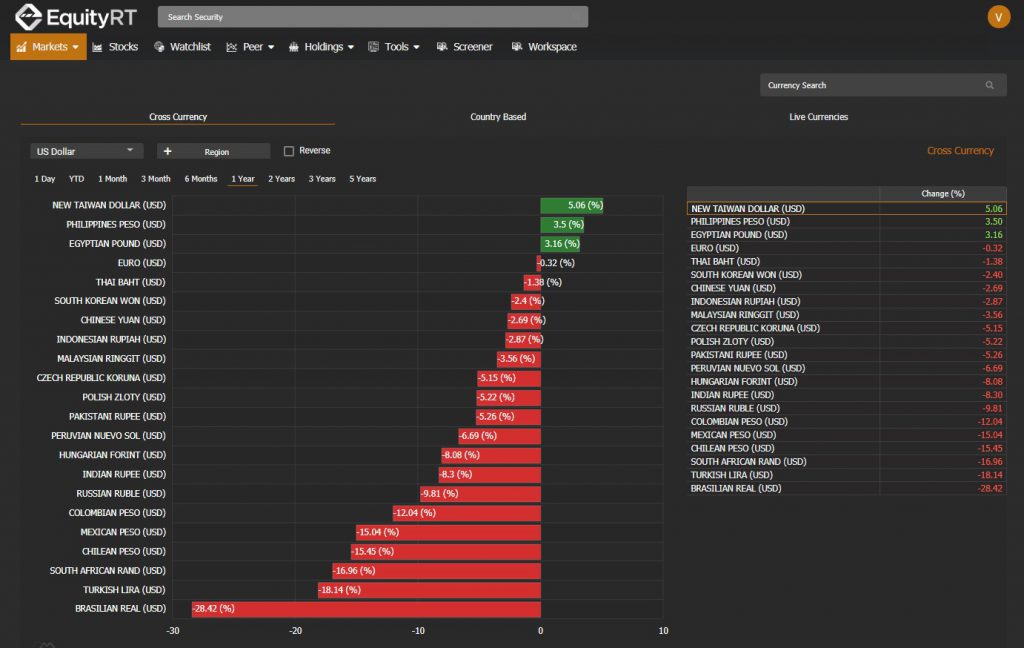
Task: Select the 5 Years period
Action: (x=362, y=179)
